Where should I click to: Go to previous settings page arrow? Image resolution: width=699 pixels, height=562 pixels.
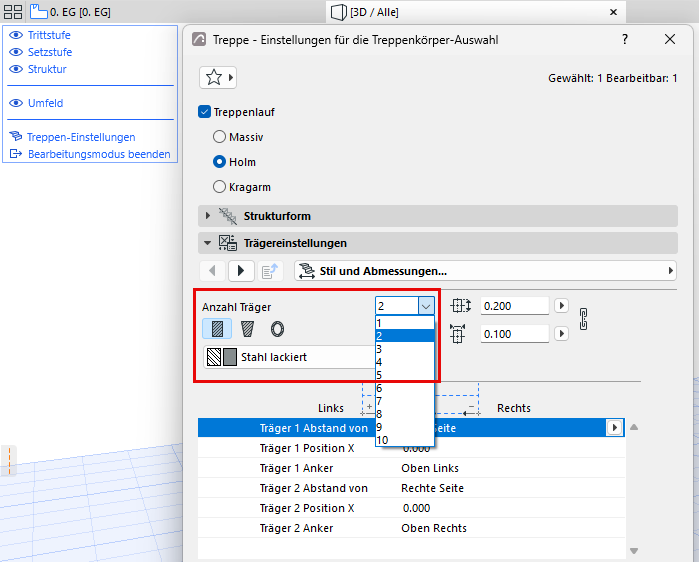[213, 271]
